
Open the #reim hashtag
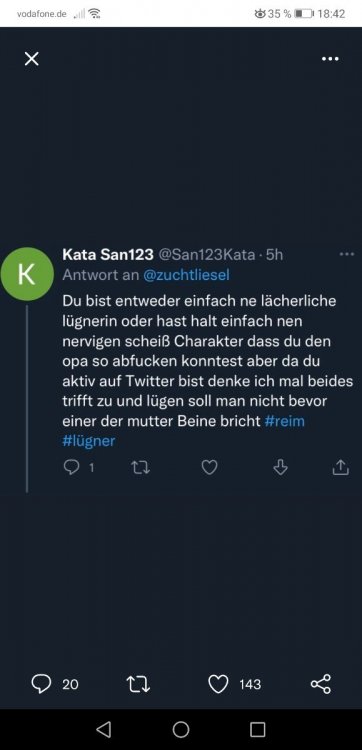[284, 421]
